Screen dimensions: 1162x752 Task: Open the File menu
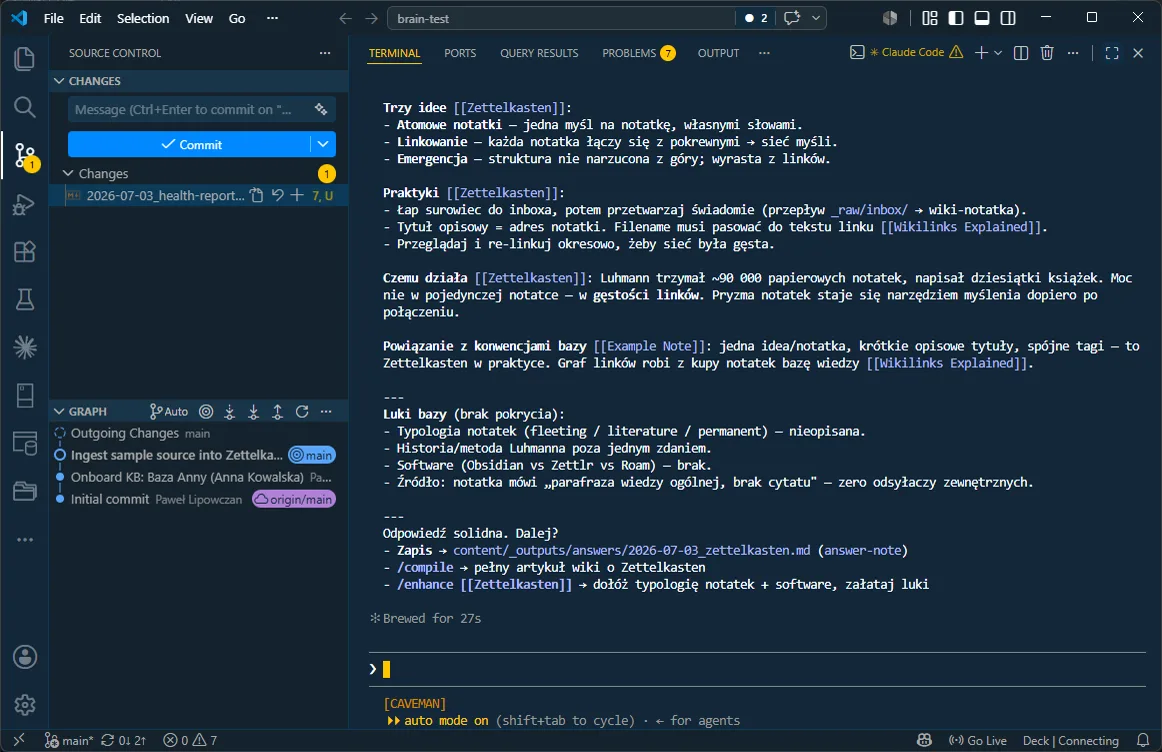pos(53,18)
